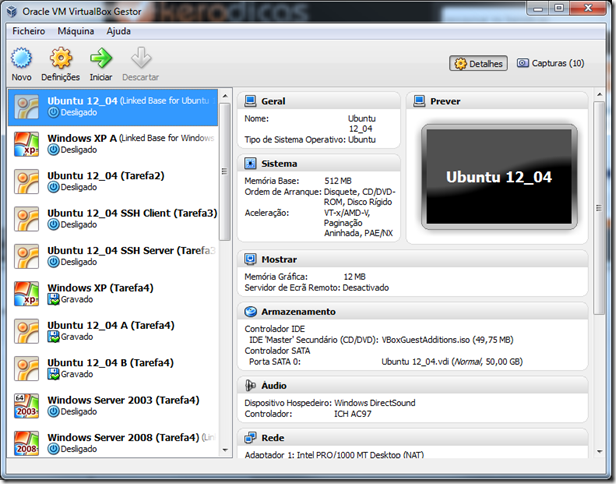
Task: Open Definições settings gear icon
Action: (x=60, y=58)
